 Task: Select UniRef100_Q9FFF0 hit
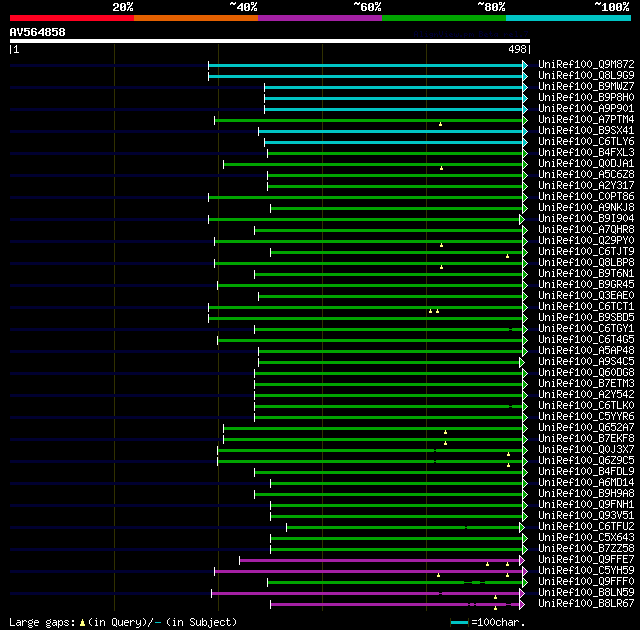coord(586,582)
